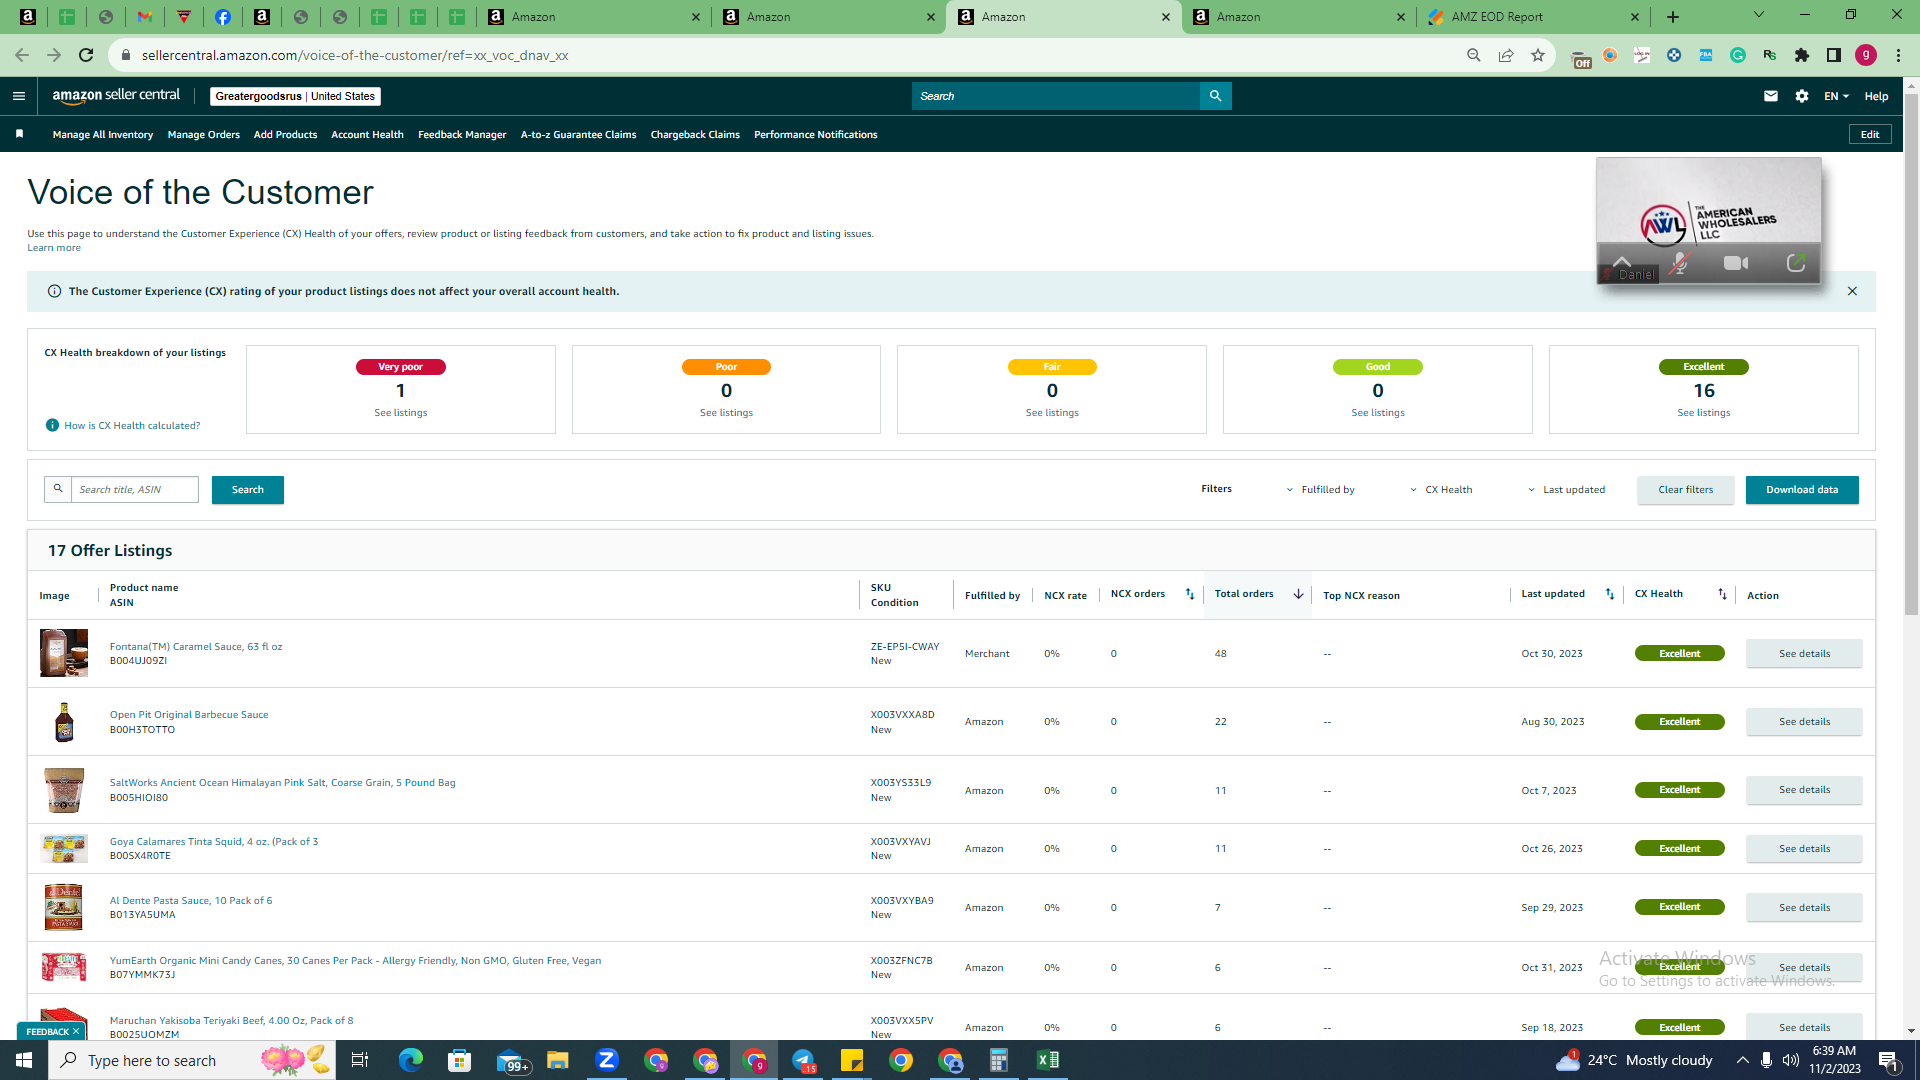Open Learn more link
1920x1080 pixels.
click(x=54, y=248)
